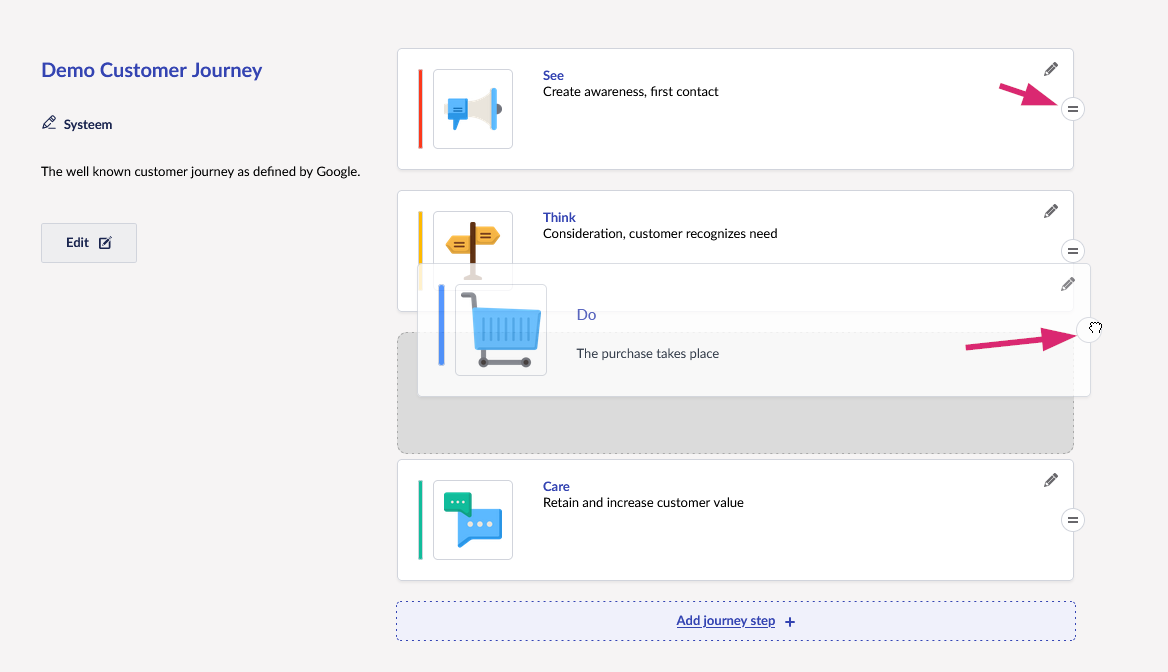The height and width of the screenshot is (672, 1168).
Task: Click the pencil icon on the Care card
Action: tap(1050, 480)
